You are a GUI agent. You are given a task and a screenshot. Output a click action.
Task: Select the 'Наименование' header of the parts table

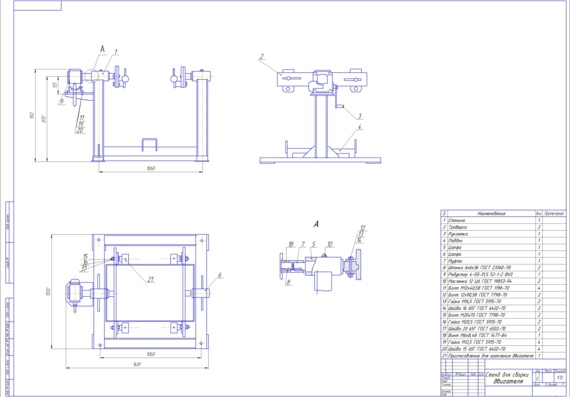point(491,213)
